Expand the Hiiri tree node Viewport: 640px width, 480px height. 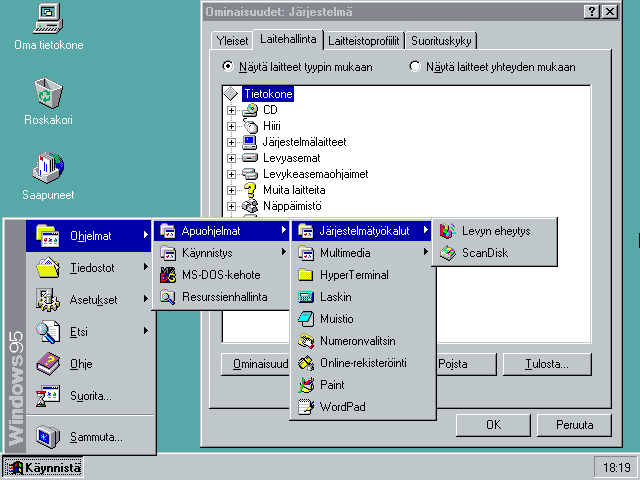point(231,126)
